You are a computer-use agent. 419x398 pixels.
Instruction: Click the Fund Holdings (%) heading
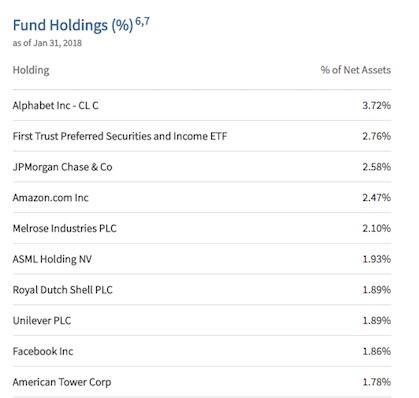73,26
